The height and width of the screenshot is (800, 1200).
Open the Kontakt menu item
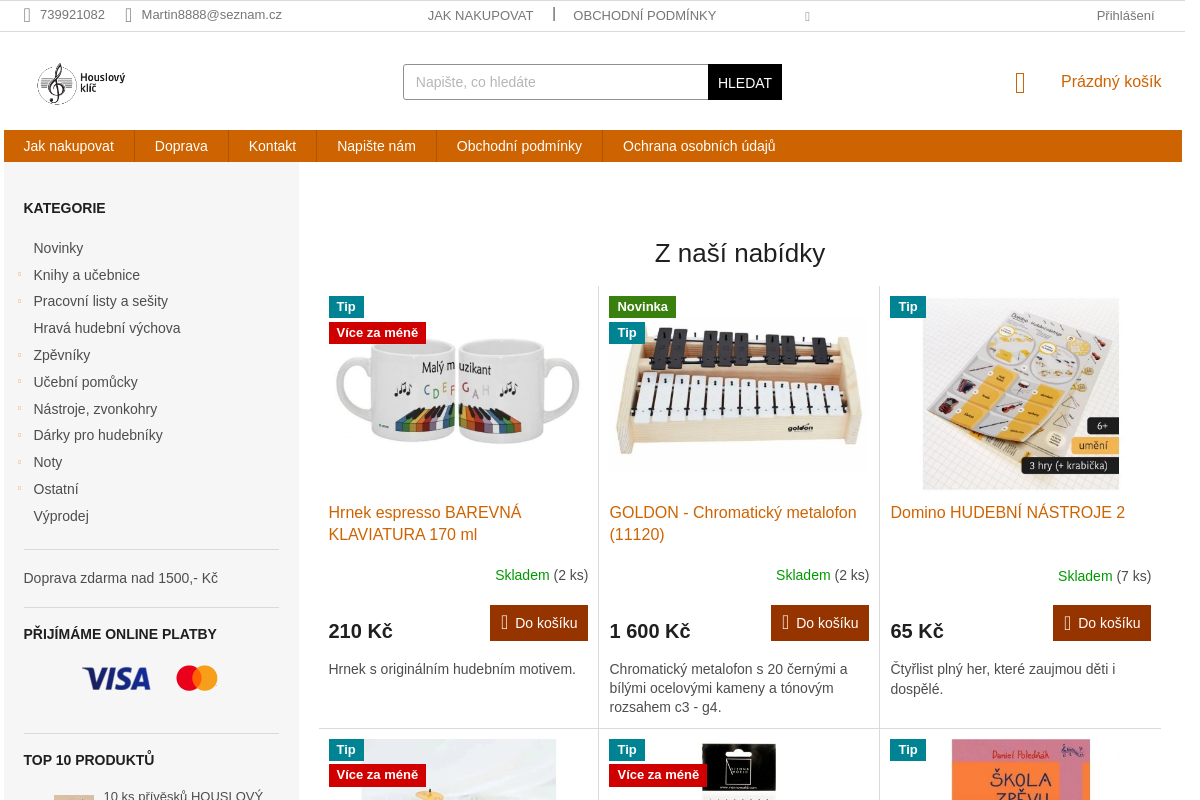coord(272,146)
